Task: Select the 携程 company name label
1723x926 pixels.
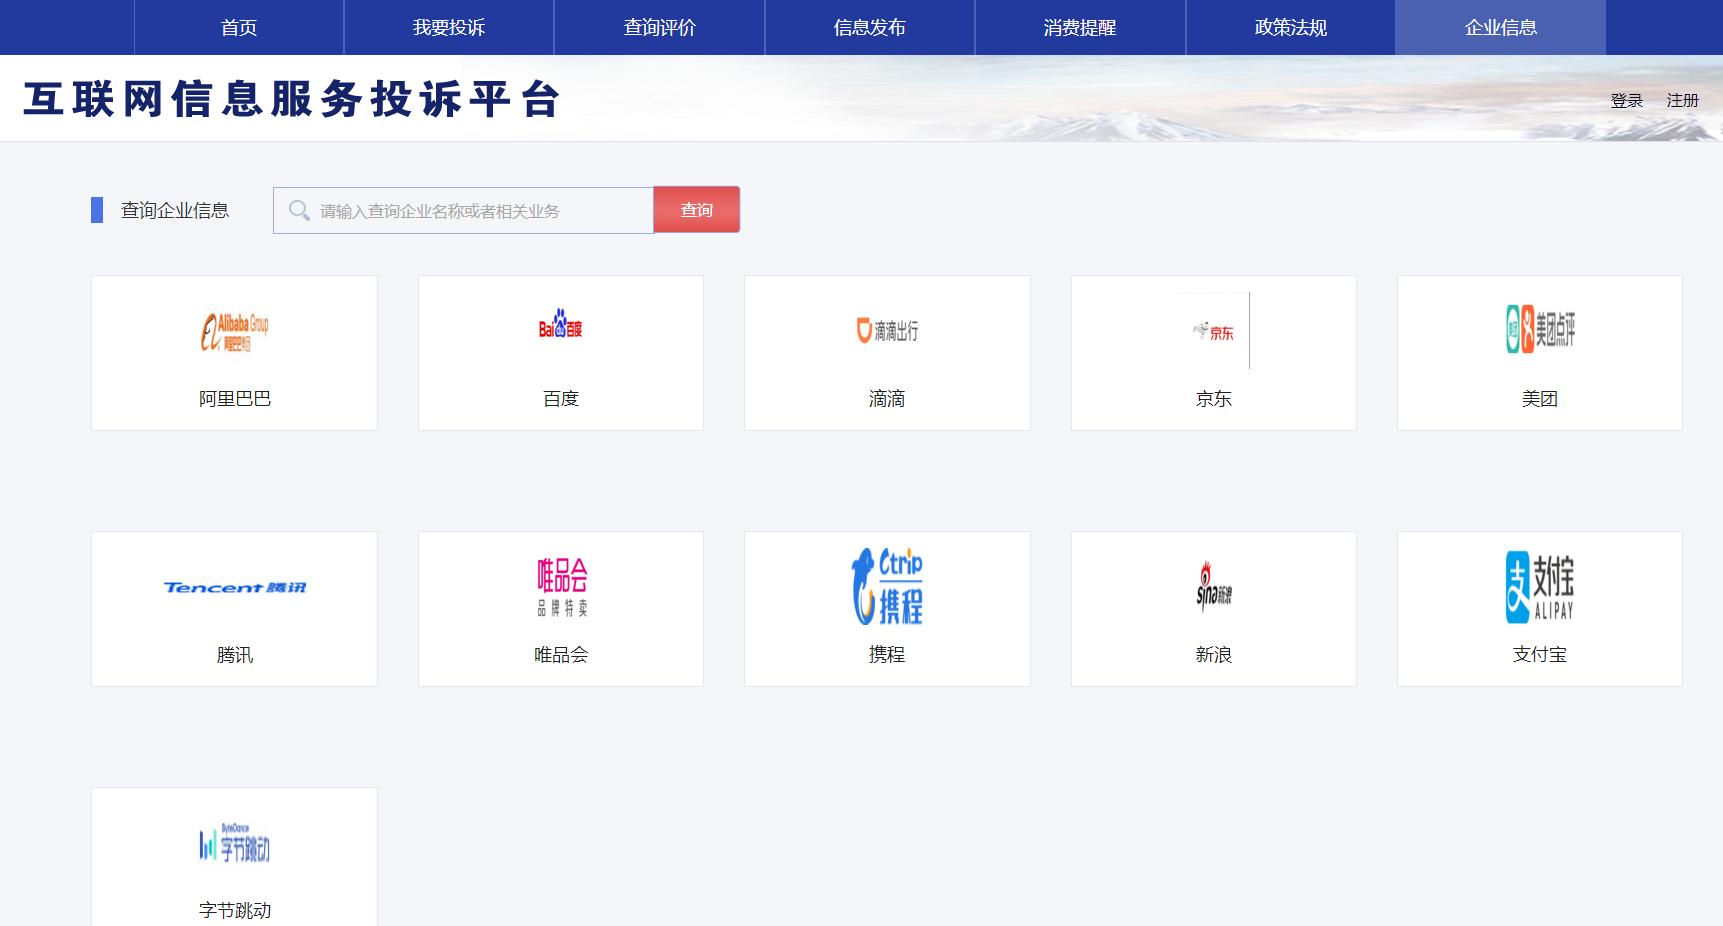Action: [x=887, y=654]
